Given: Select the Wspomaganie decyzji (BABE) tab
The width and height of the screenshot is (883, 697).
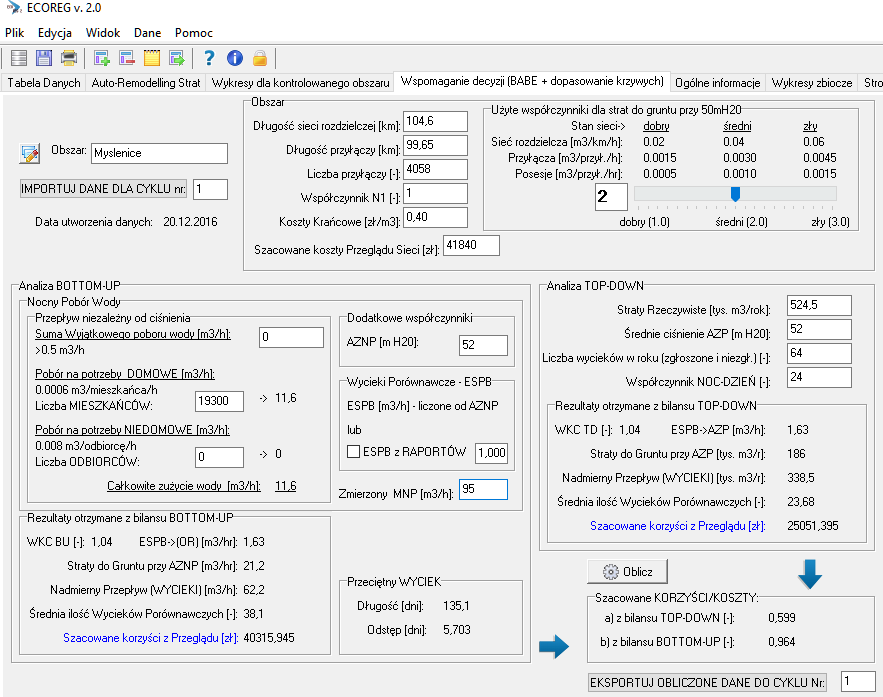Looking at the screenshot, I should click(x=532, y=81).
